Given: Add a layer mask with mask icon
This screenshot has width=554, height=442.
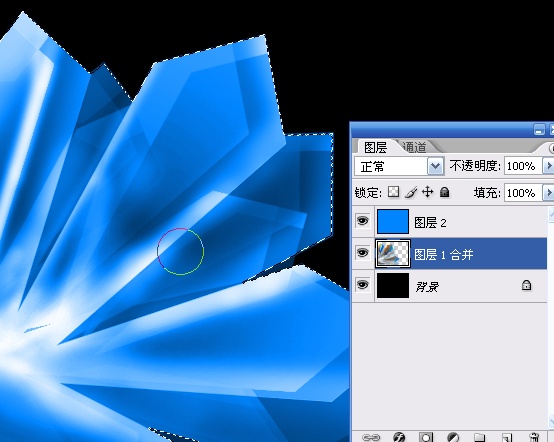Looking at the screenshot, I should tap(426, 437).
